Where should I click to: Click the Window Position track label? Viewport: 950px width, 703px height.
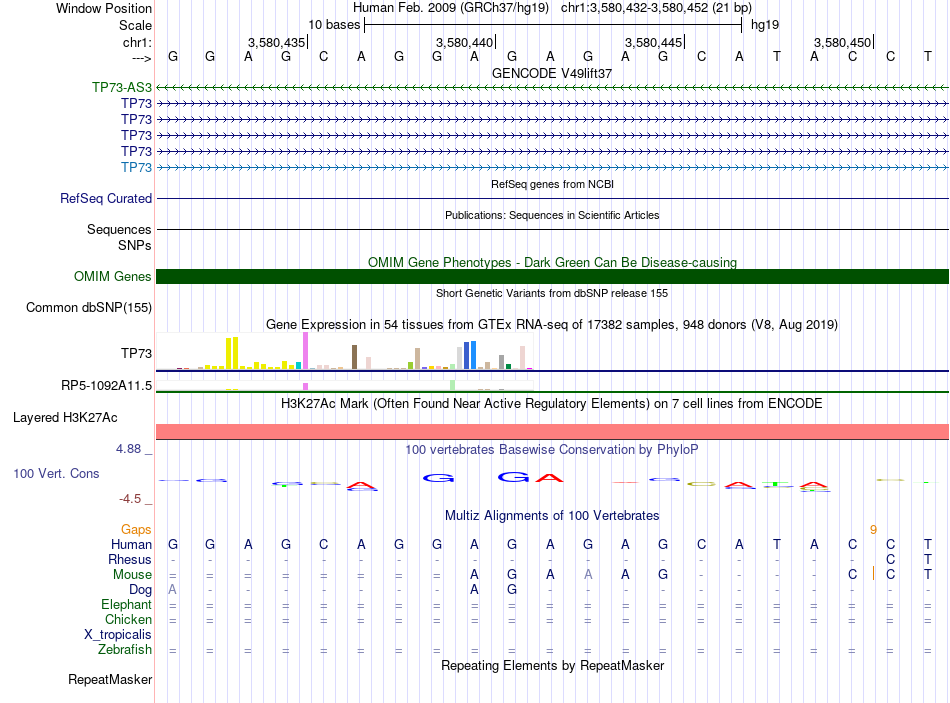click(104, 8)
